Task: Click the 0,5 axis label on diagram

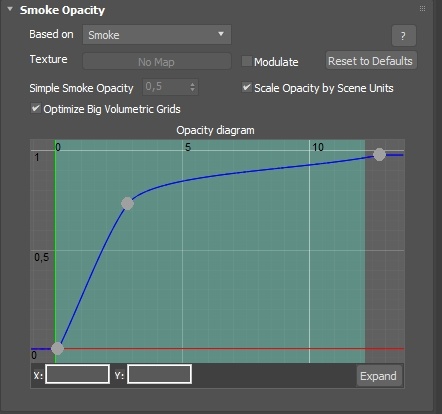Action: (42, 257)
